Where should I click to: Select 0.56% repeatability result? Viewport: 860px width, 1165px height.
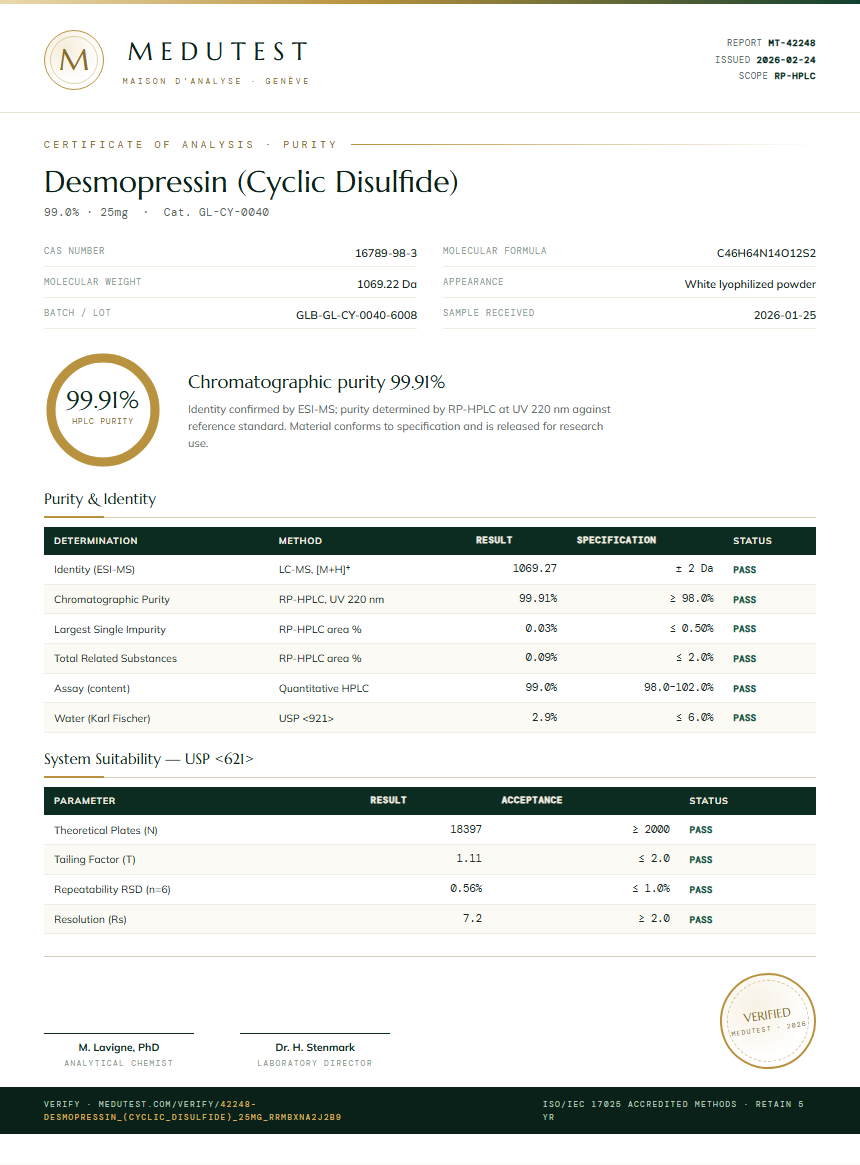point(465,889)
